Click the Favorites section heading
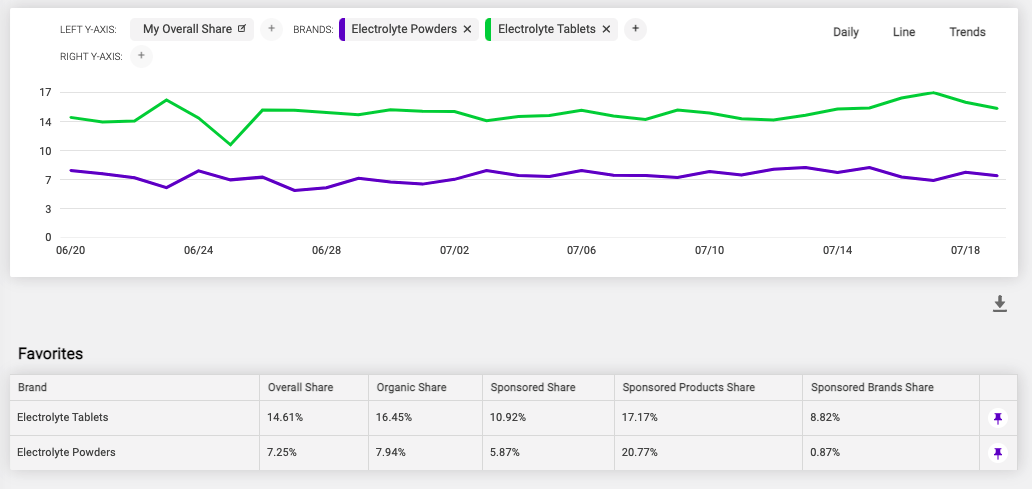The width and height of the screenshot is (1032, 489). [51, 353]
